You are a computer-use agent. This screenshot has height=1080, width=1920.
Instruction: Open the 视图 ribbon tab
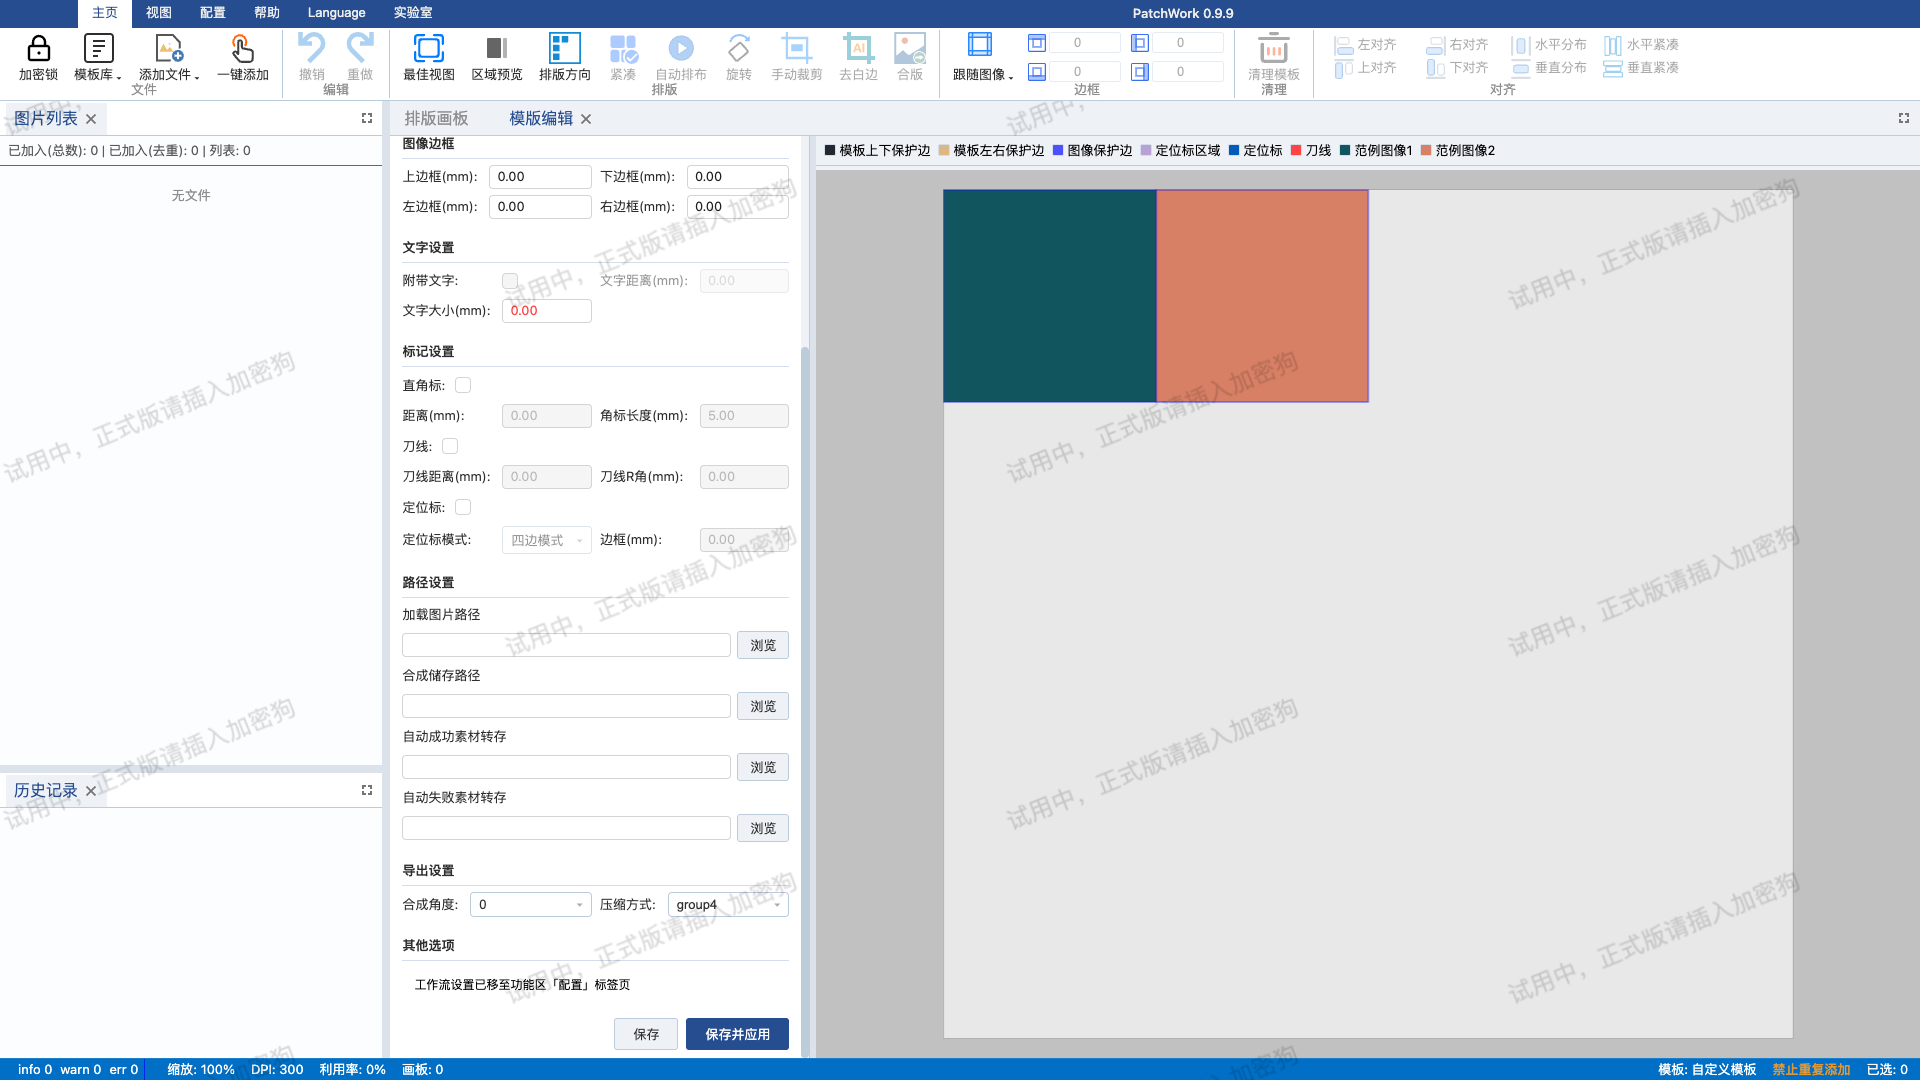coord(159,13)
